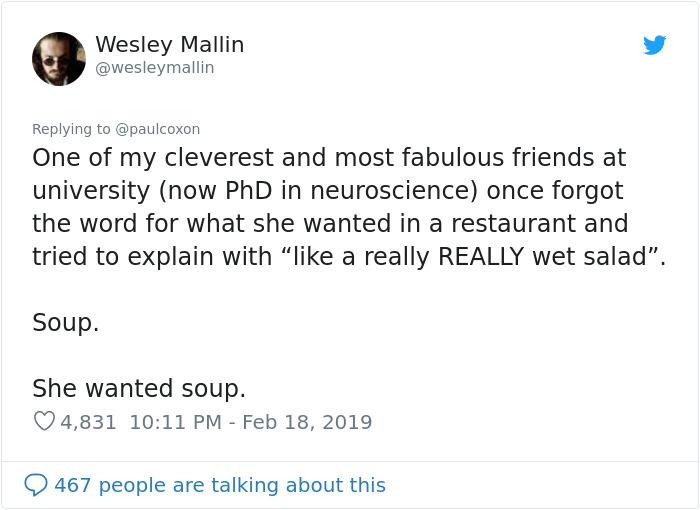The height and width of the screenshot is (510, 700).
Task: Open "people are talking about this" link
Action: (242, 485)
